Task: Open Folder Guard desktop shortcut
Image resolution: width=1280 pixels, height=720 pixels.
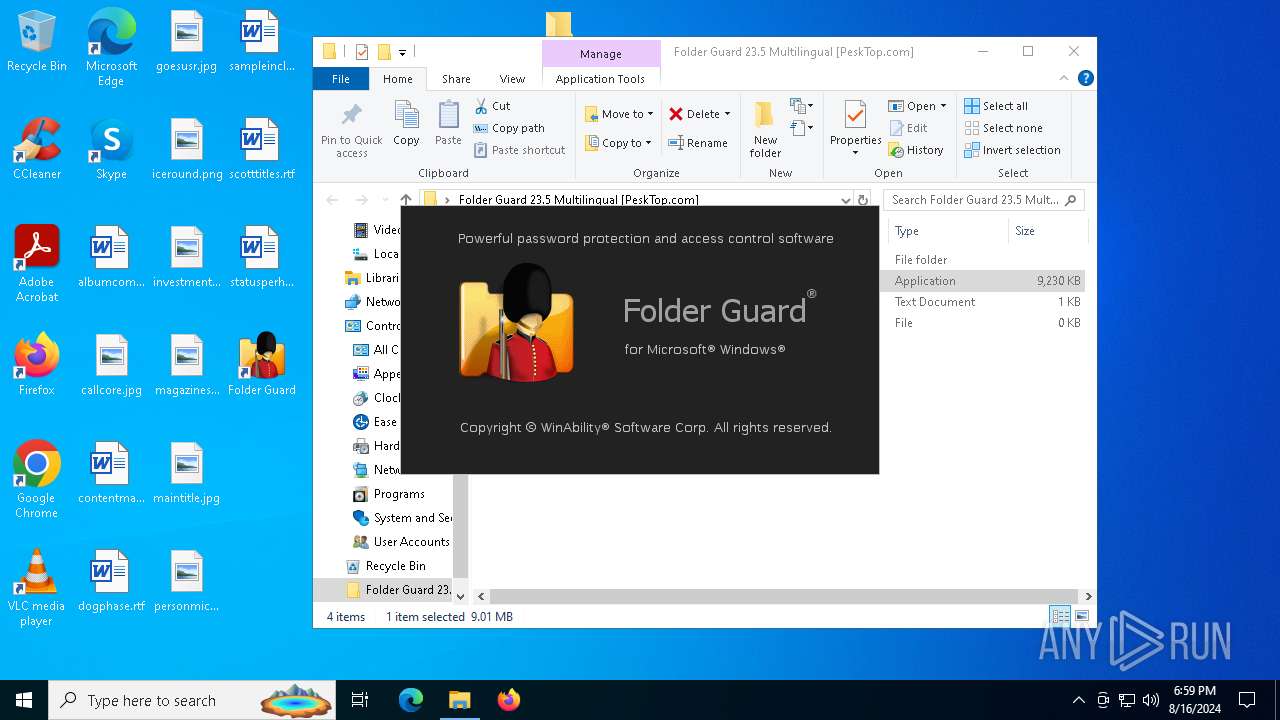Action: pyautogui.click(x=262, y=364)
